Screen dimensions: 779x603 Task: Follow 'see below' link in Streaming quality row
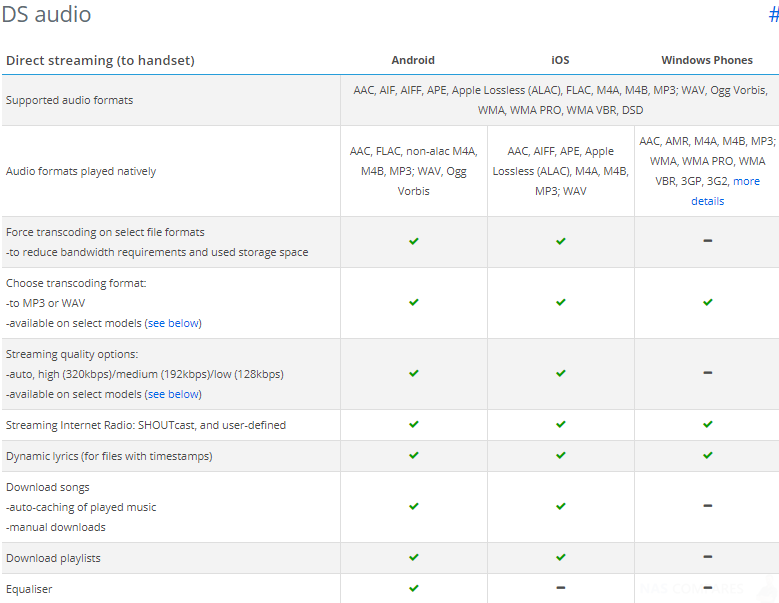(173, 394)
